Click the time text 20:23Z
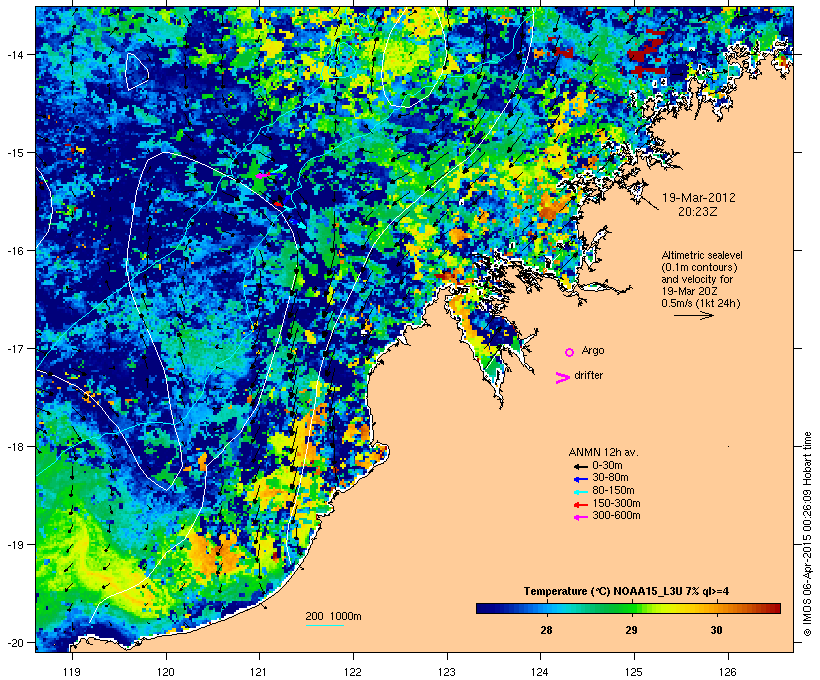Viewport: 820px width, 680px height. click(698, 212)
